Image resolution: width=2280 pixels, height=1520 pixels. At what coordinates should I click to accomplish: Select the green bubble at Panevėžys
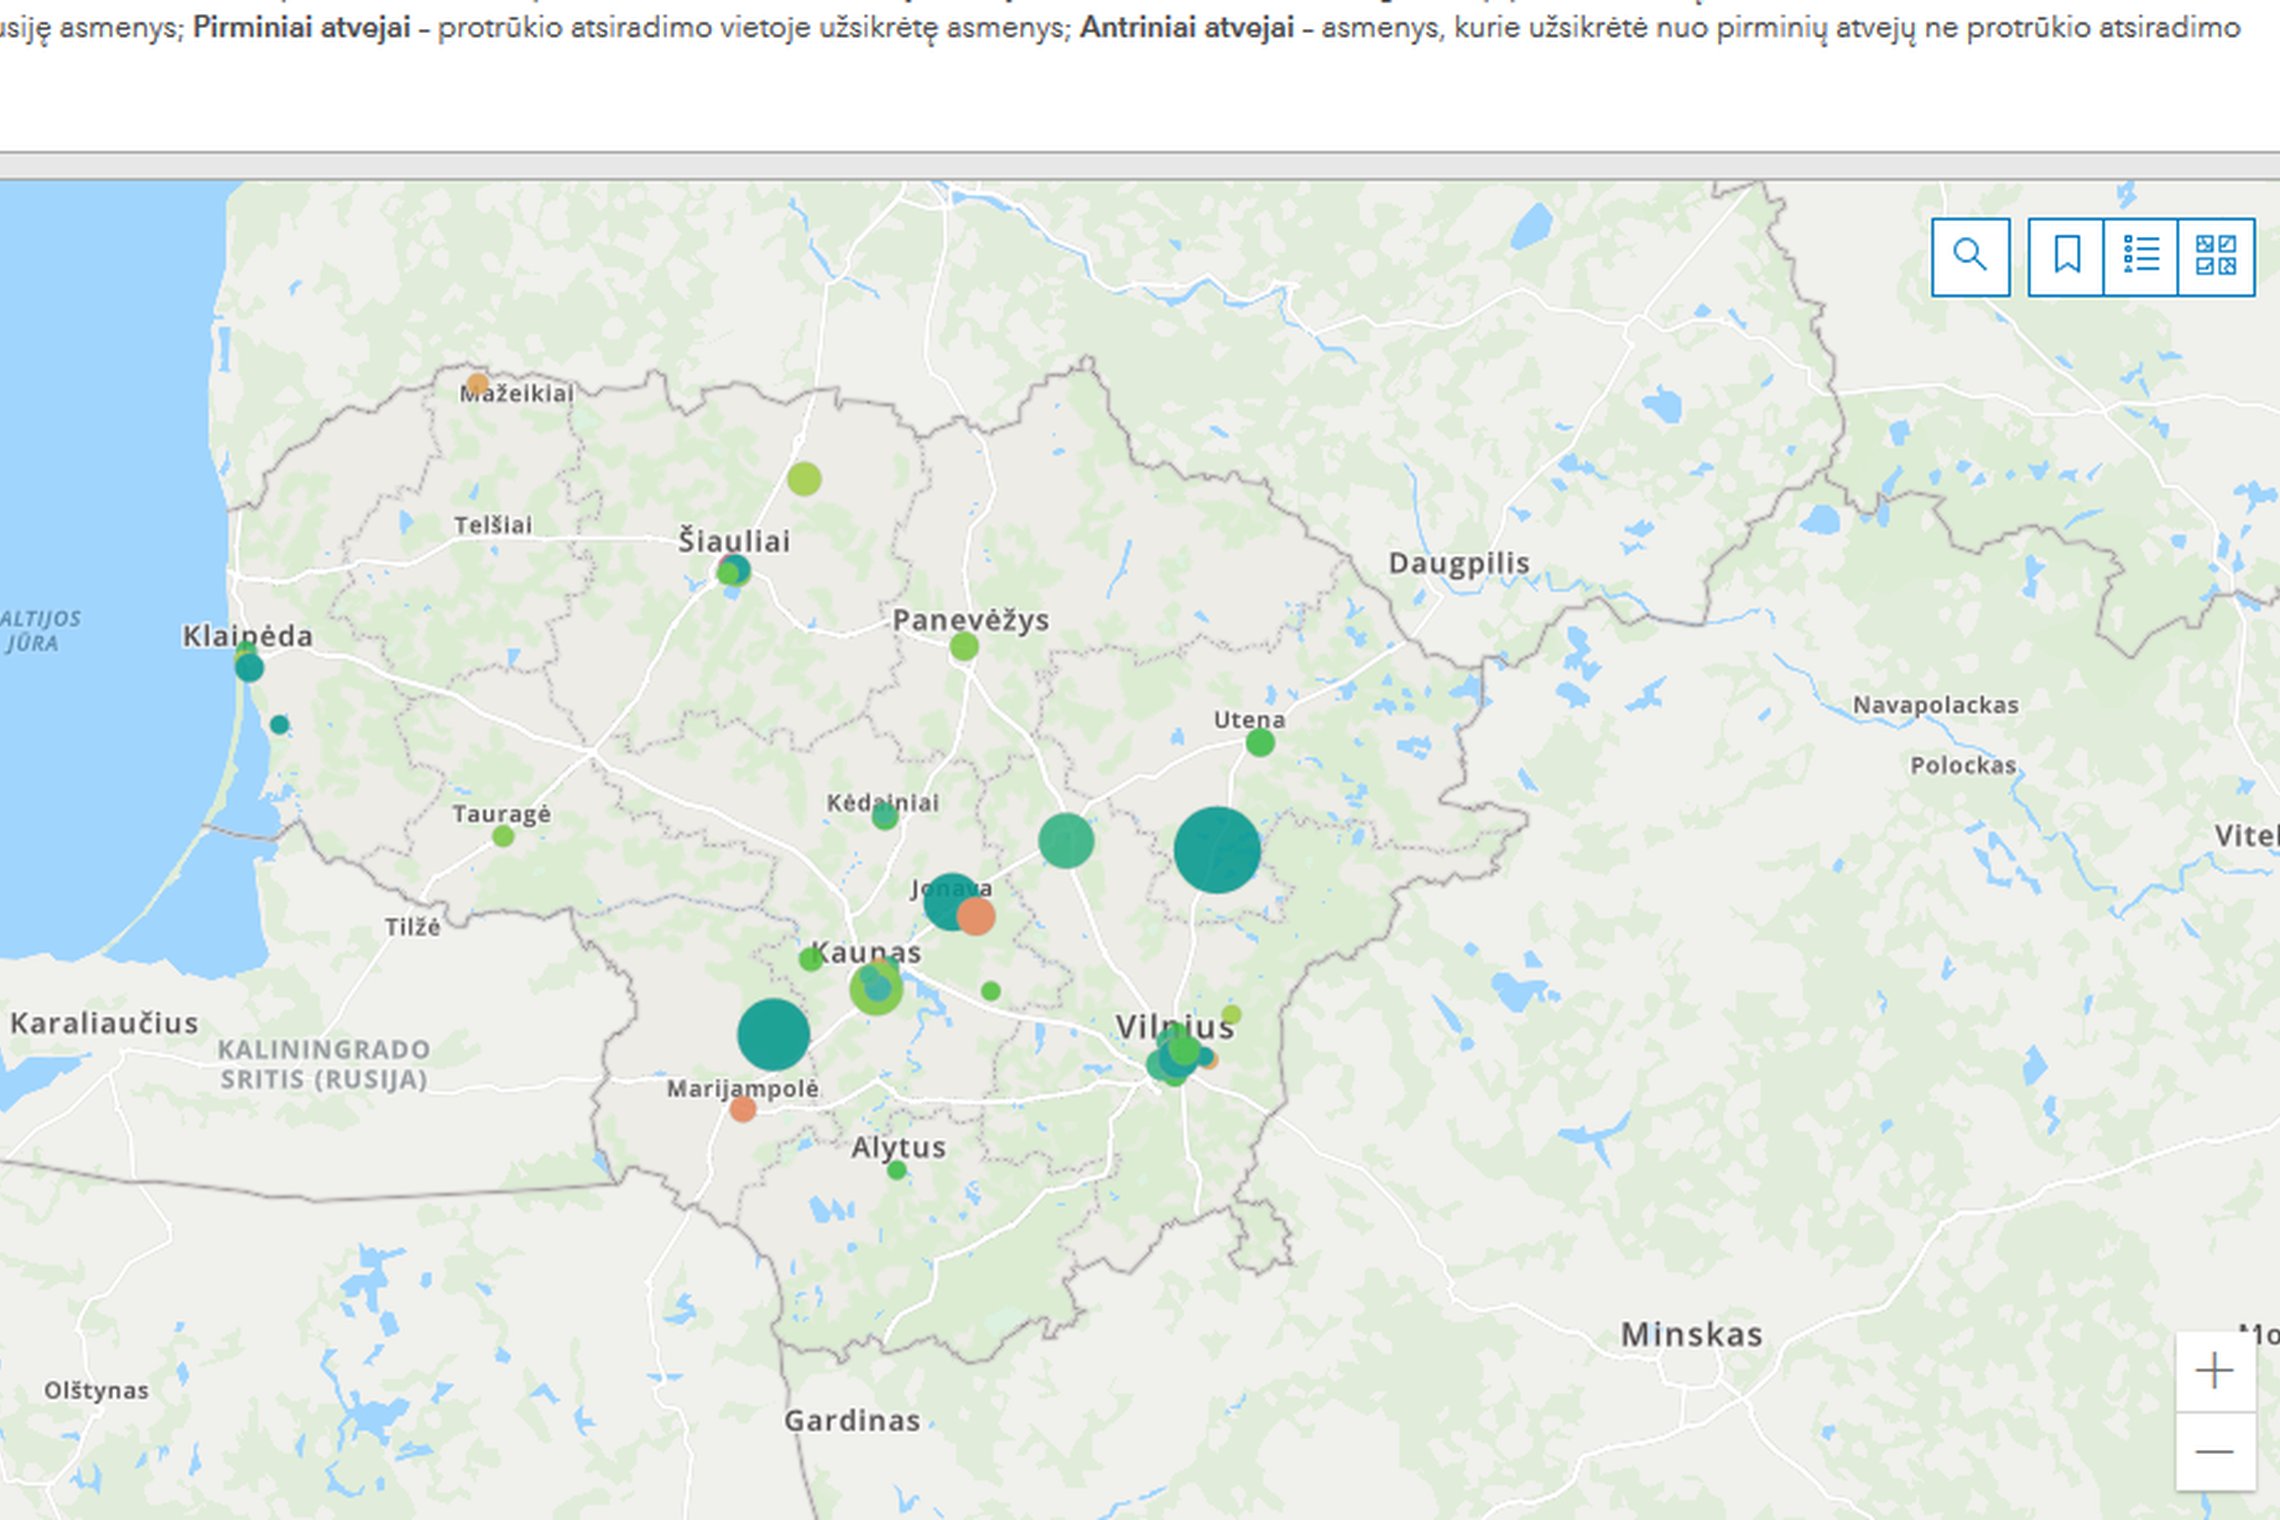click(964, 646)
